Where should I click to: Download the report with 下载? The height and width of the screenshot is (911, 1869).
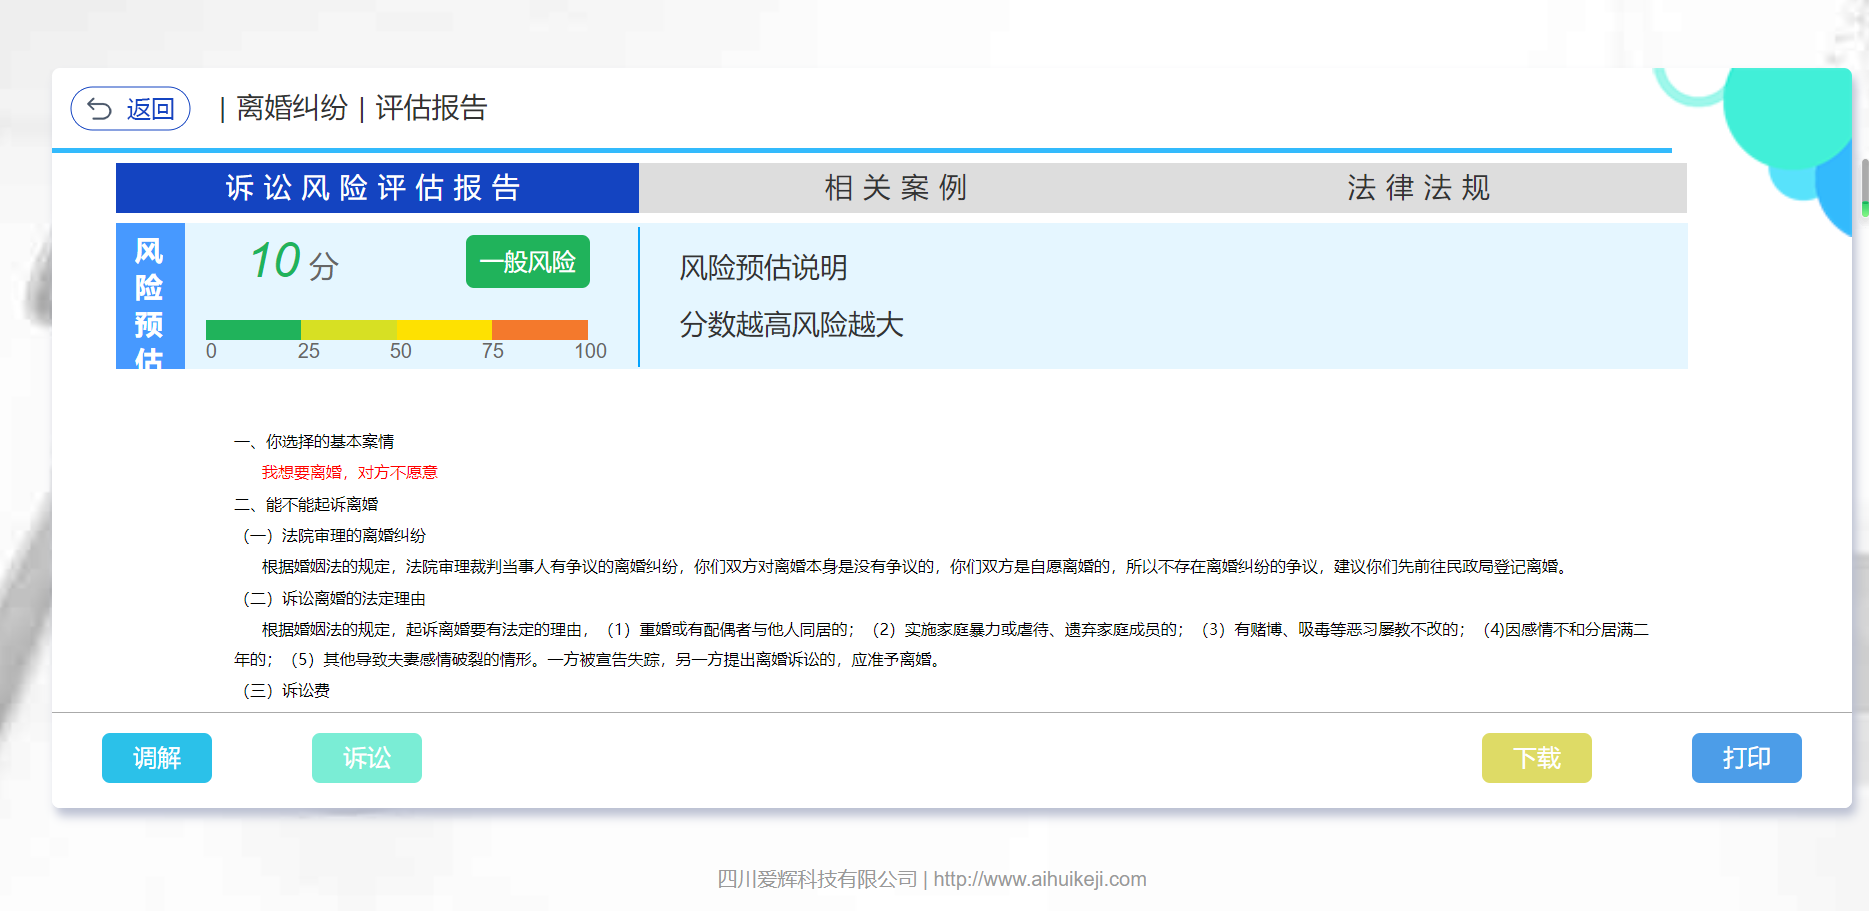tap(1536, 758)
